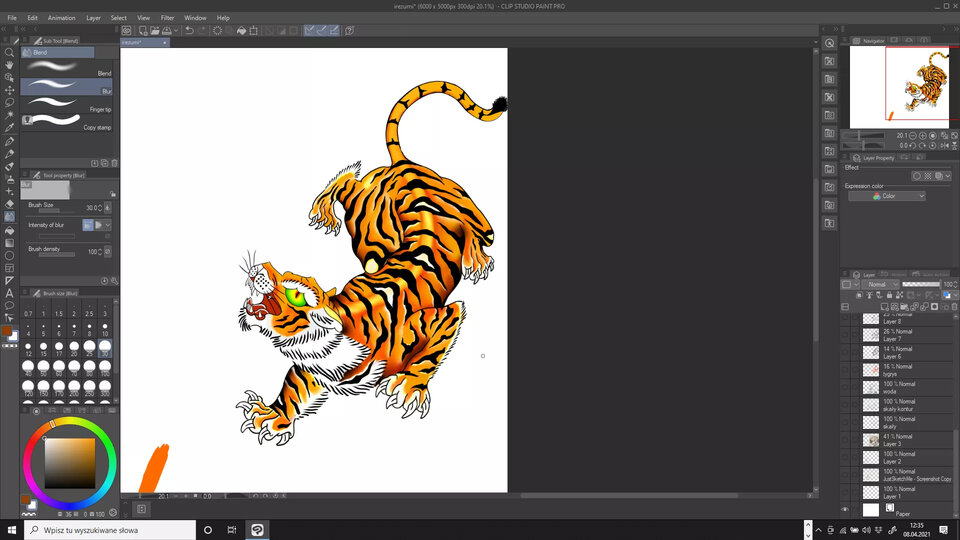Screen dimensions: 960x540
Task: Select the Move layer tool
Action: coord(9,90)
